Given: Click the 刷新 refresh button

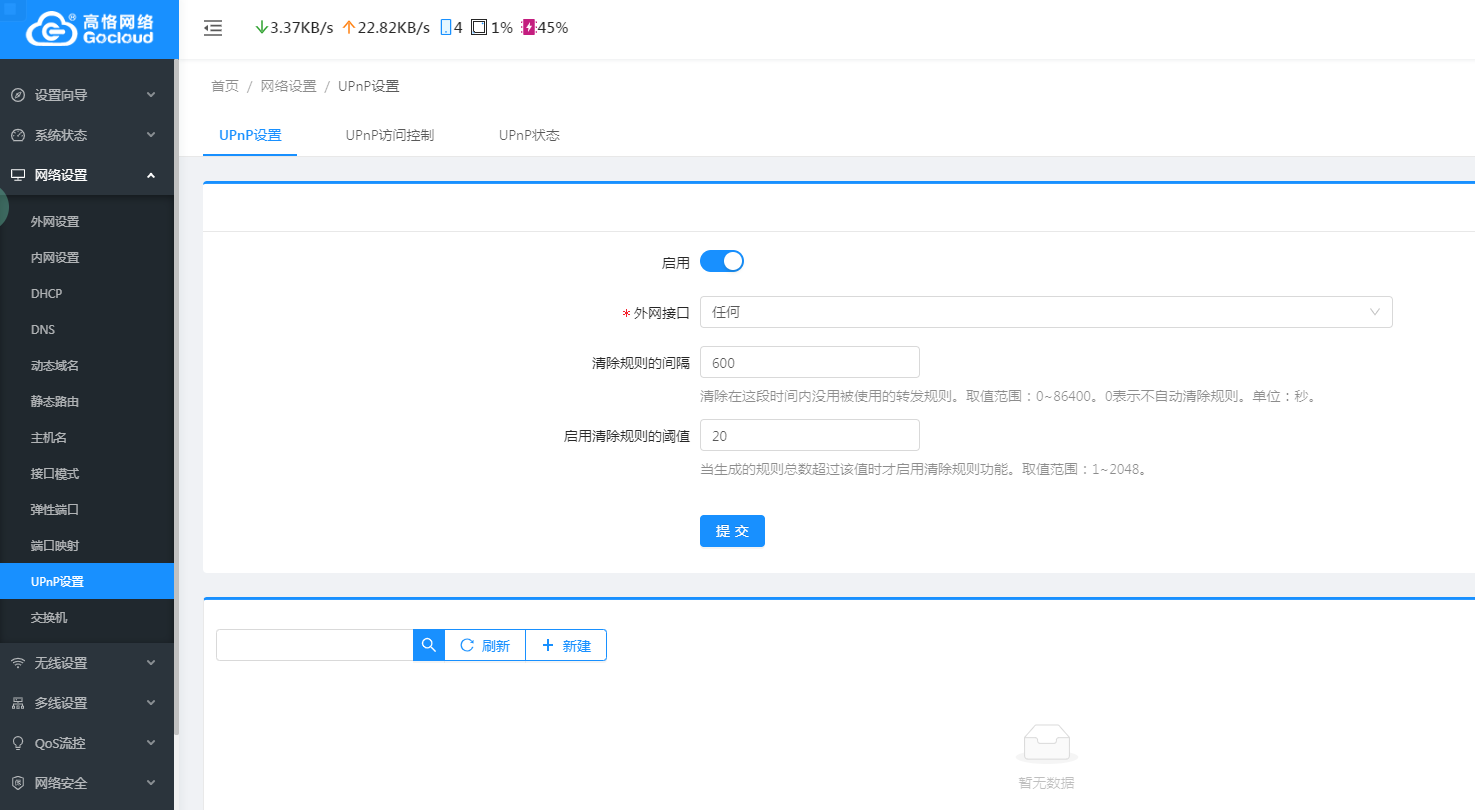Looking at the screenshot, I should (x=485, y=646).
